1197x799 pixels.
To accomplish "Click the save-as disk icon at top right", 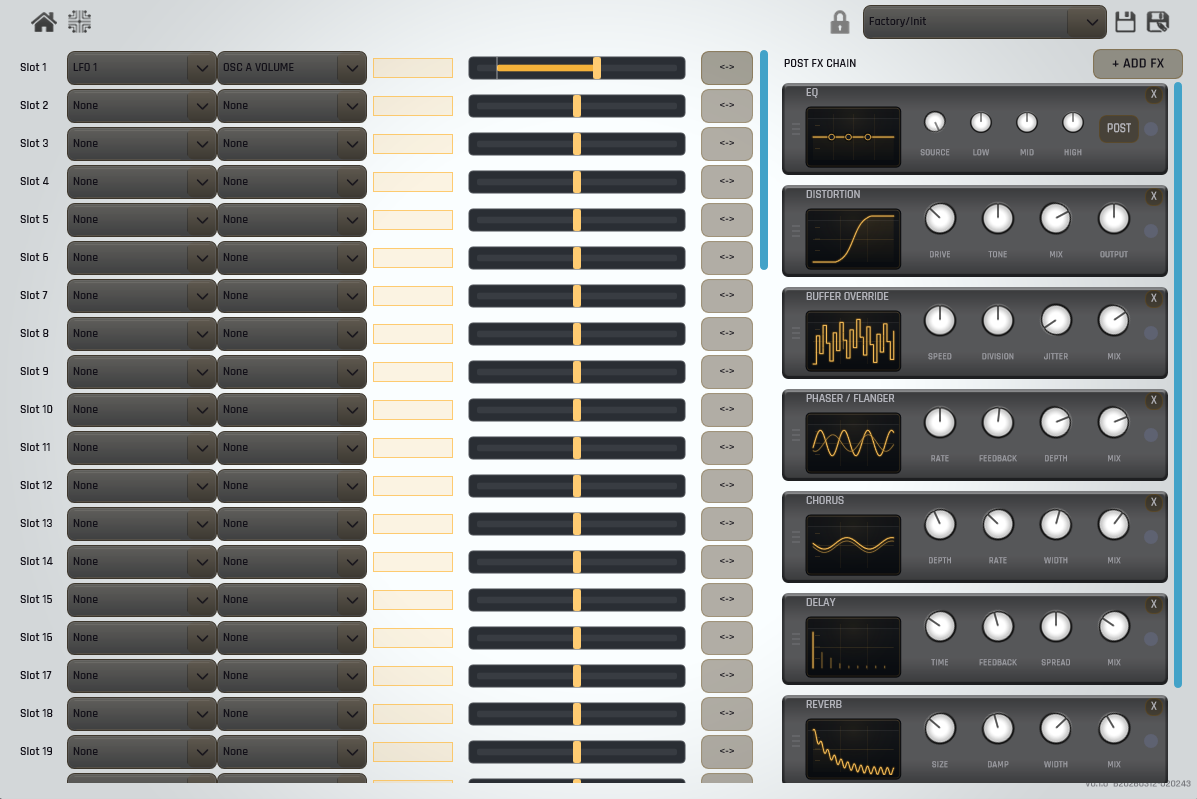I will pos(1158,21).
